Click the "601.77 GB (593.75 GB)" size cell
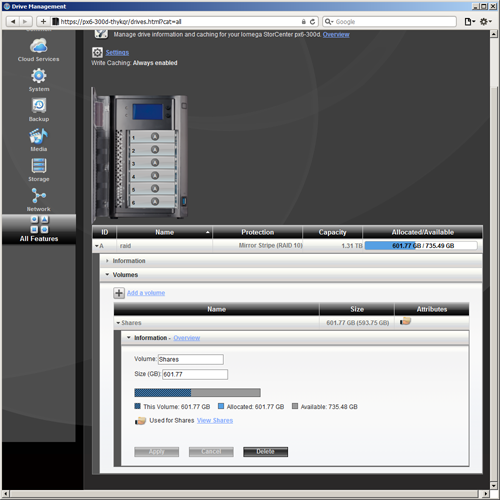500x500 pixels. pos(358,323)
